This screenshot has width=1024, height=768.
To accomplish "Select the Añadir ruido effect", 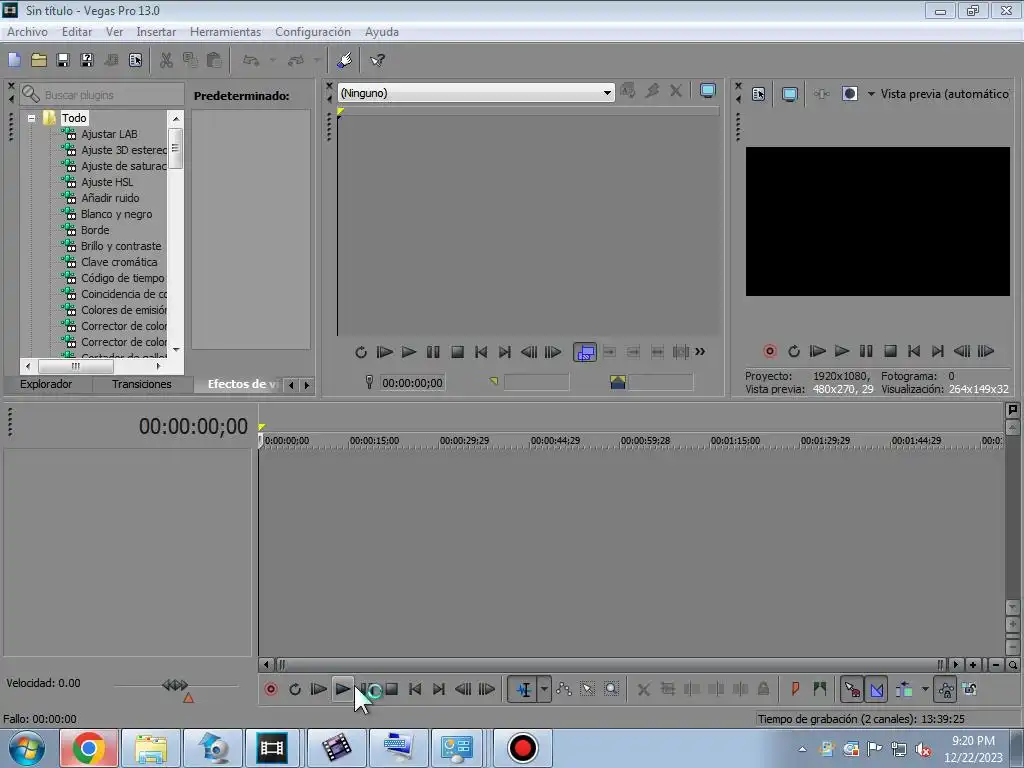I will 110,198.
